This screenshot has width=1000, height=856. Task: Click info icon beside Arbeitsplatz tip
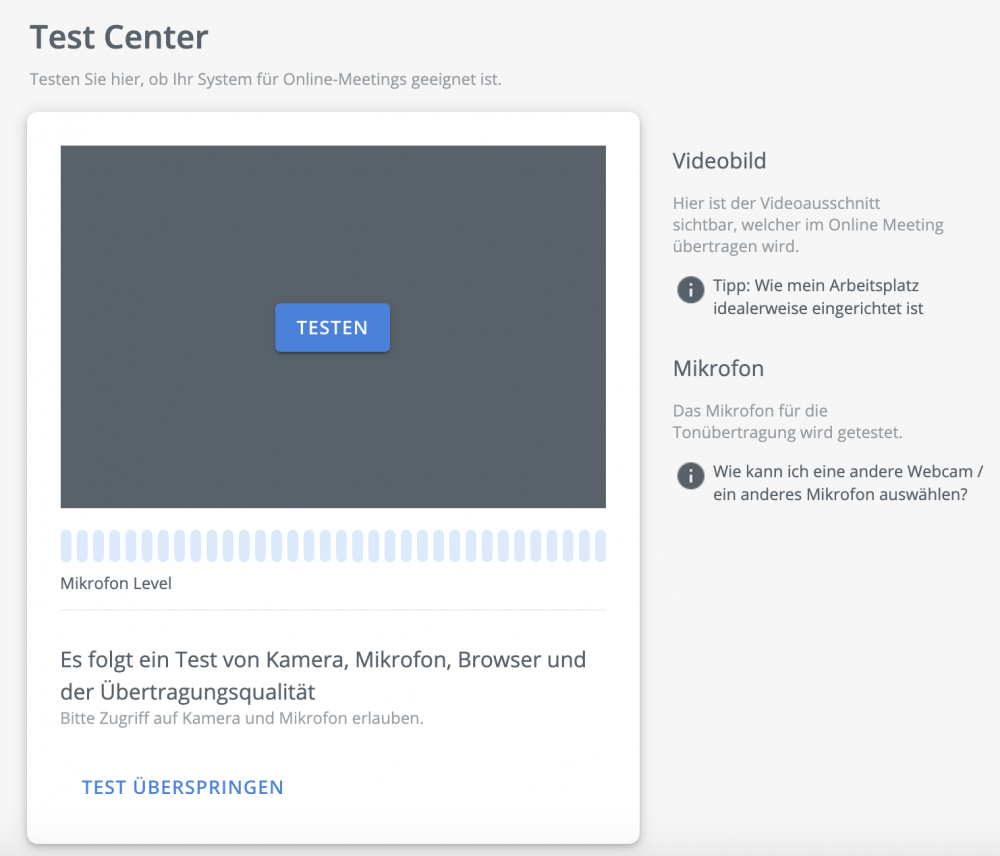coord(690,290)
